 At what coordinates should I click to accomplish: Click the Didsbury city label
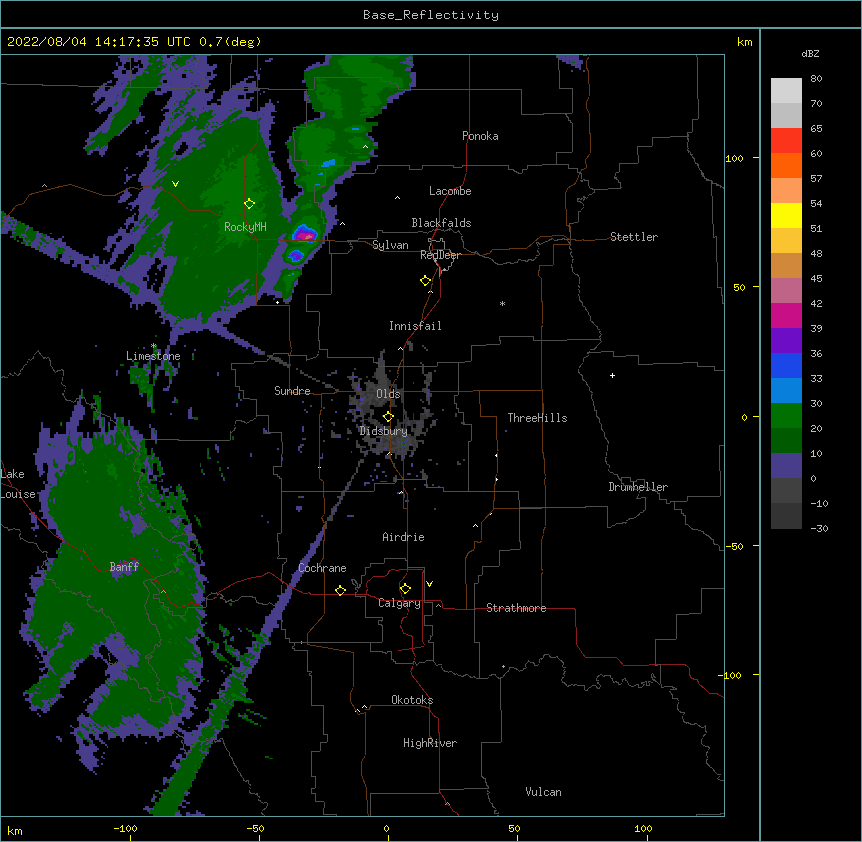click(x=383, y=431)
